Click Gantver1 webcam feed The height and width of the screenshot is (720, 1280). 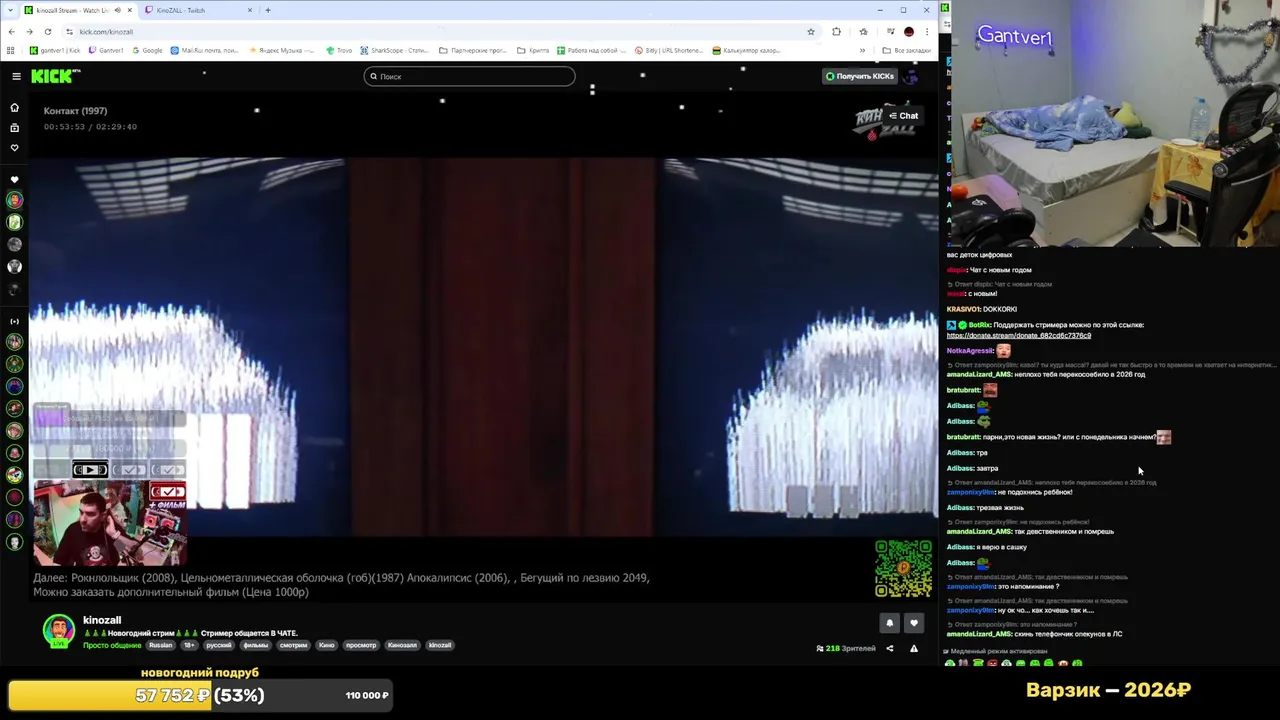tap(1113, 123)
